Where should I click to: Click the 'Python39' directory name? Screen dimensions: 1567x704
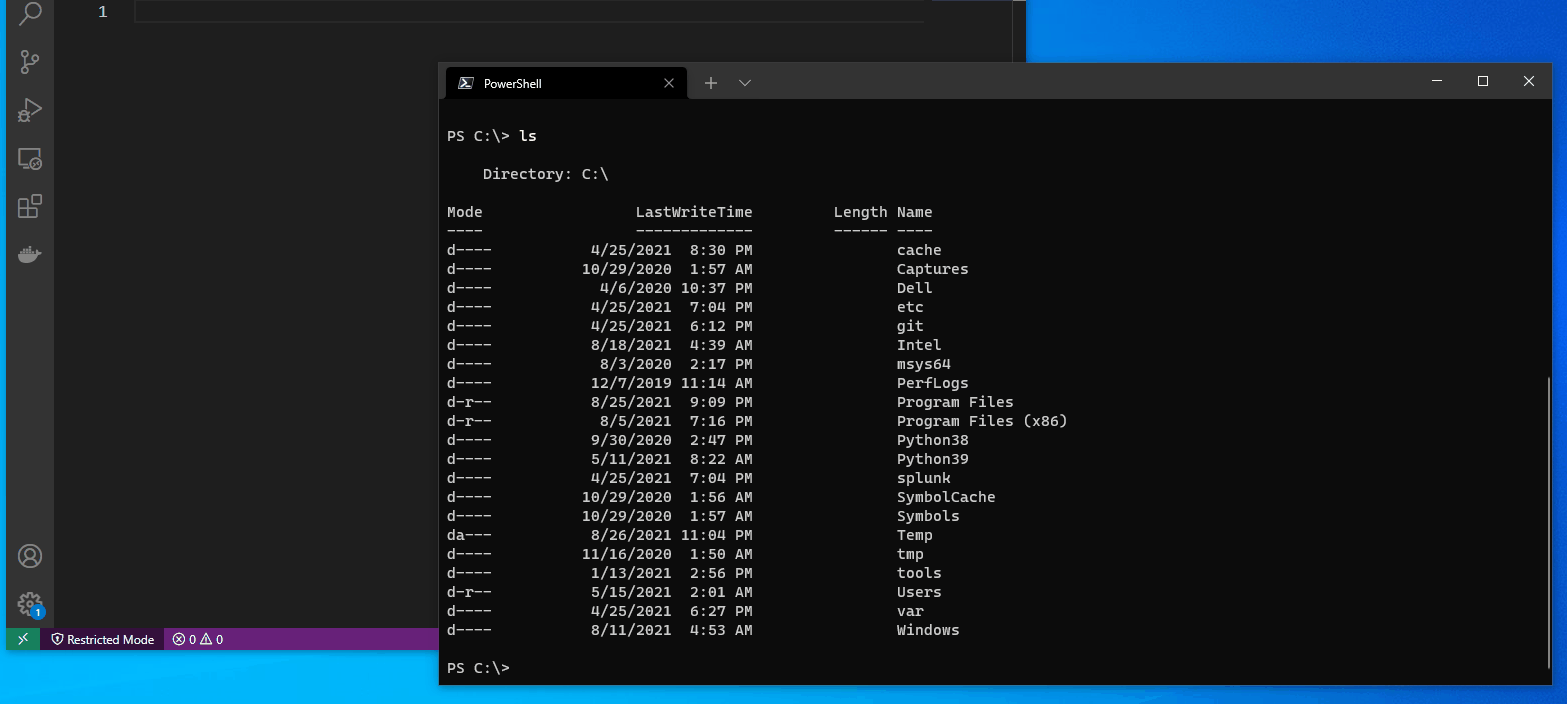pos(933,459)
